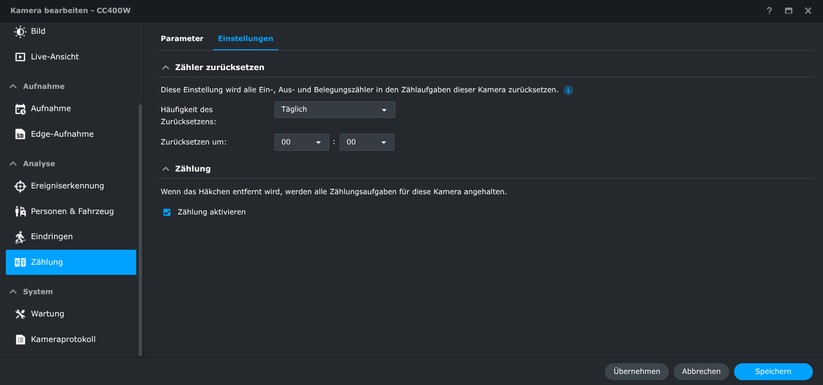Collapse the System sidebar group

[x=13, y=292]
